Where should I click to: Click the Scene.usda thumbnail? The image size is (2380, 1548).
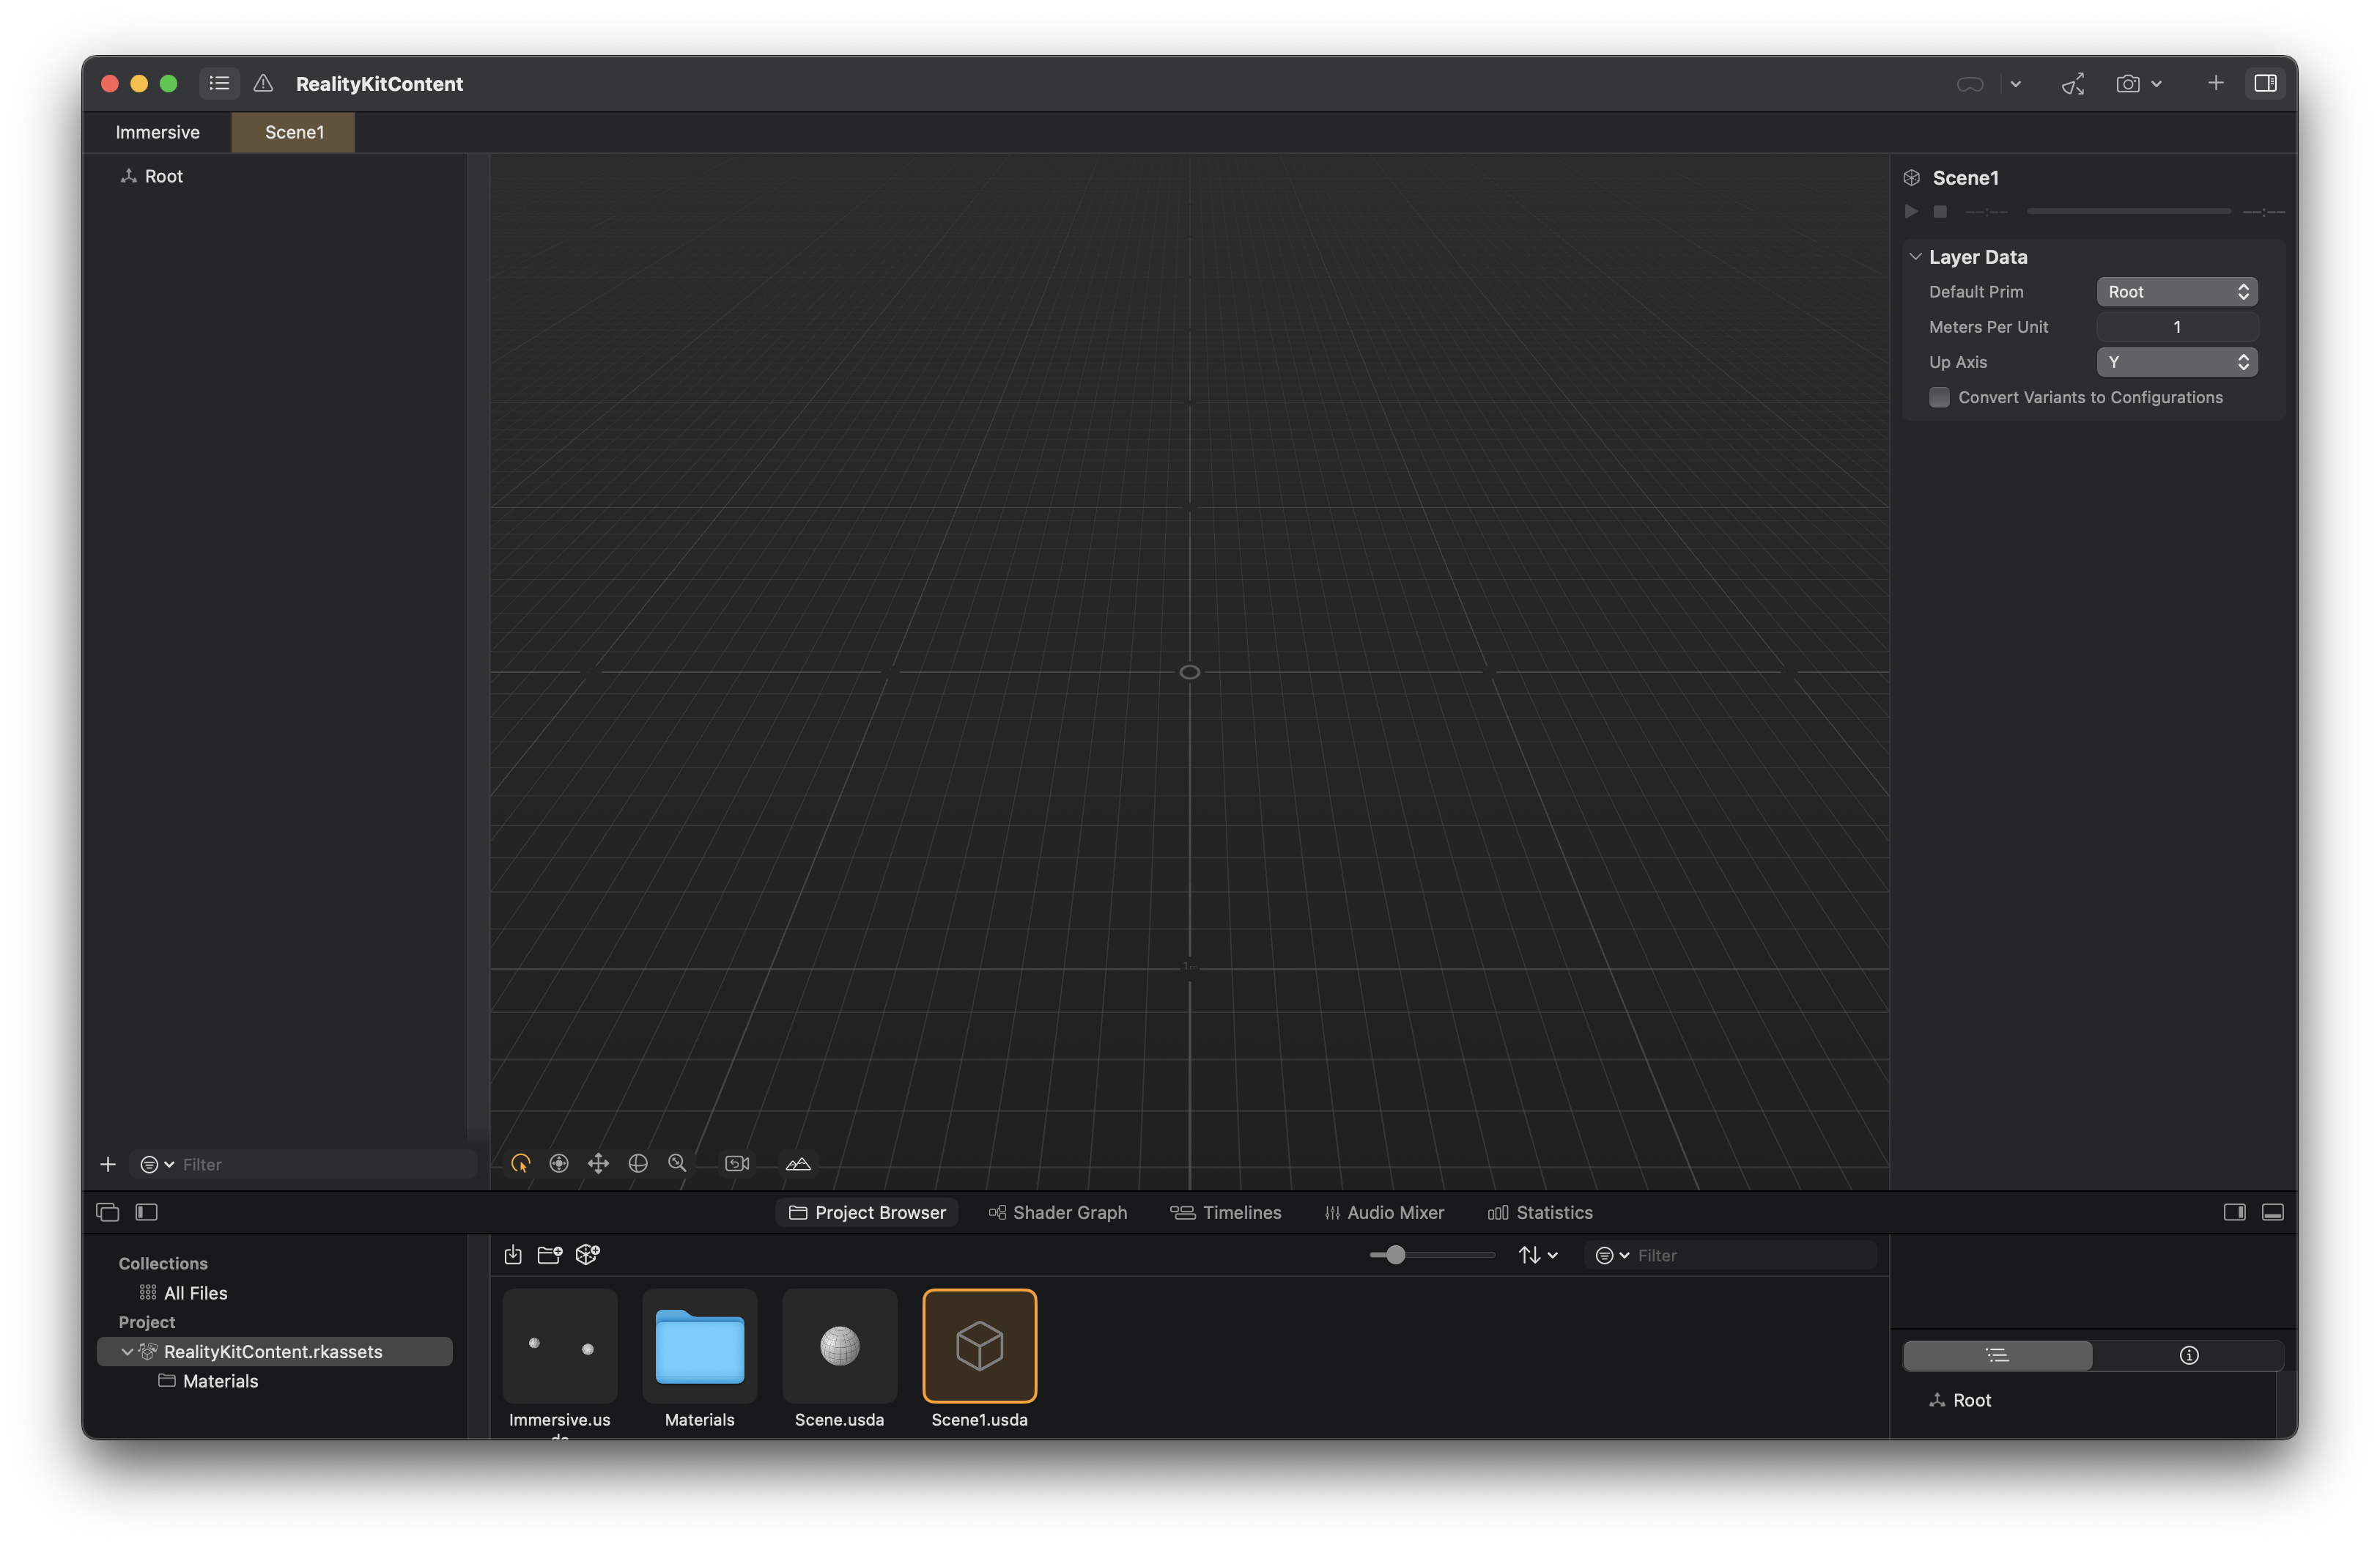click(x=839, y=1346)
